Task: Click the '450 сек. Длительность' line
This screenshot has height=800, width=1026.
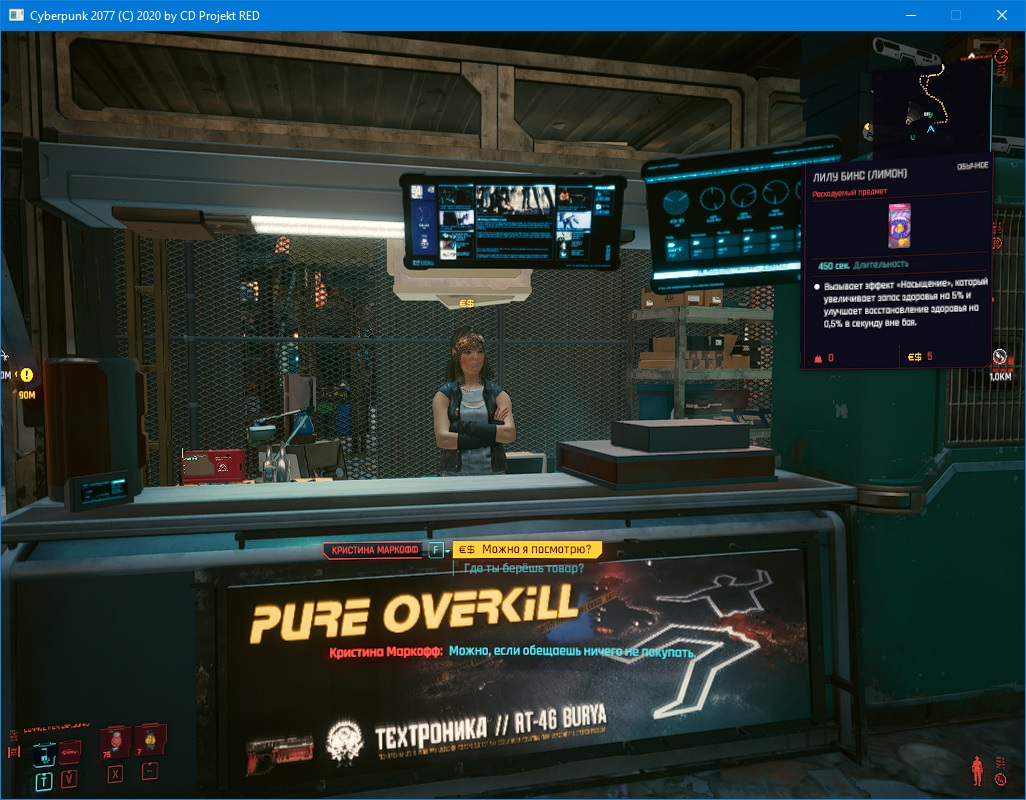Action: (863, 265)
